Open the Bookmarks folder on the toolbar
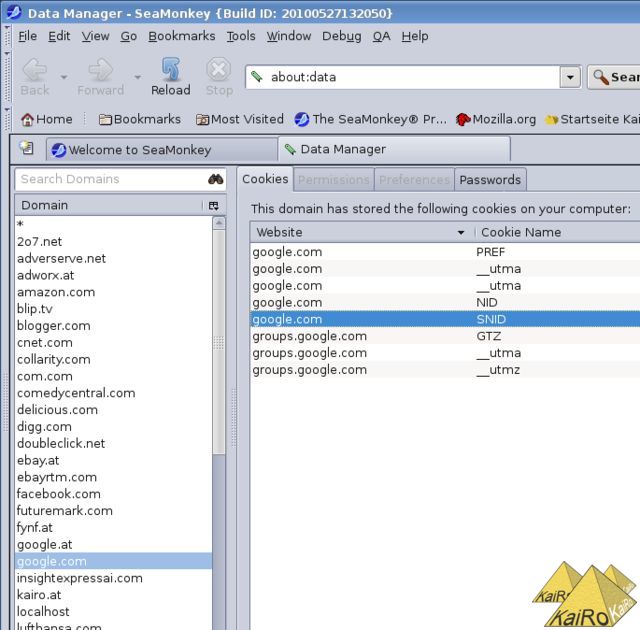Screen dimensions: 640x630 [140, 119]
